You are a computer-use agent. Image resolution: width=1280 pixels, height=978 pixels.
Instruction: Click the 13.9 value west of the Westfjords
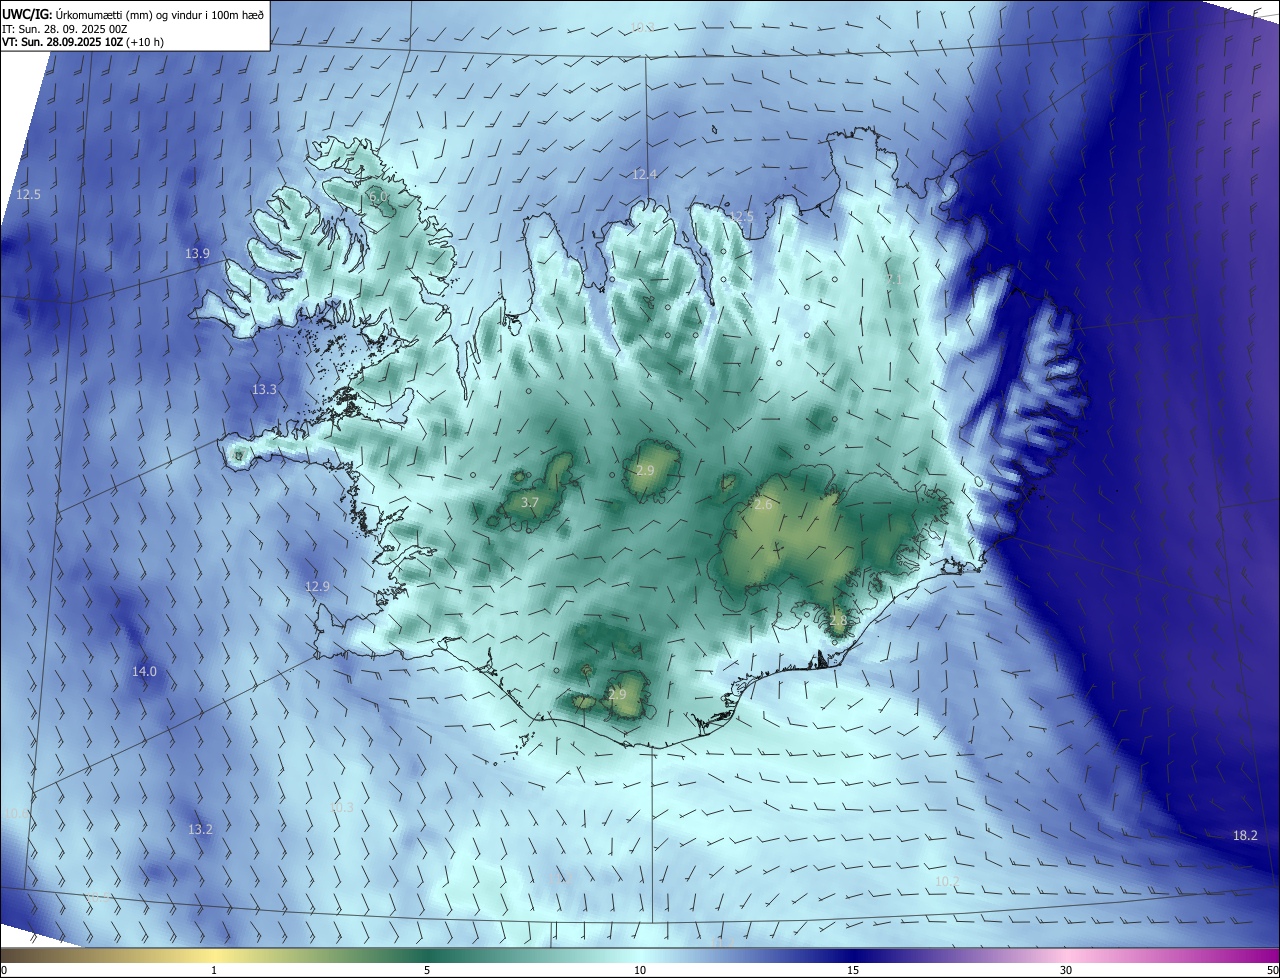pyautogui.click(x=197, y=254)
